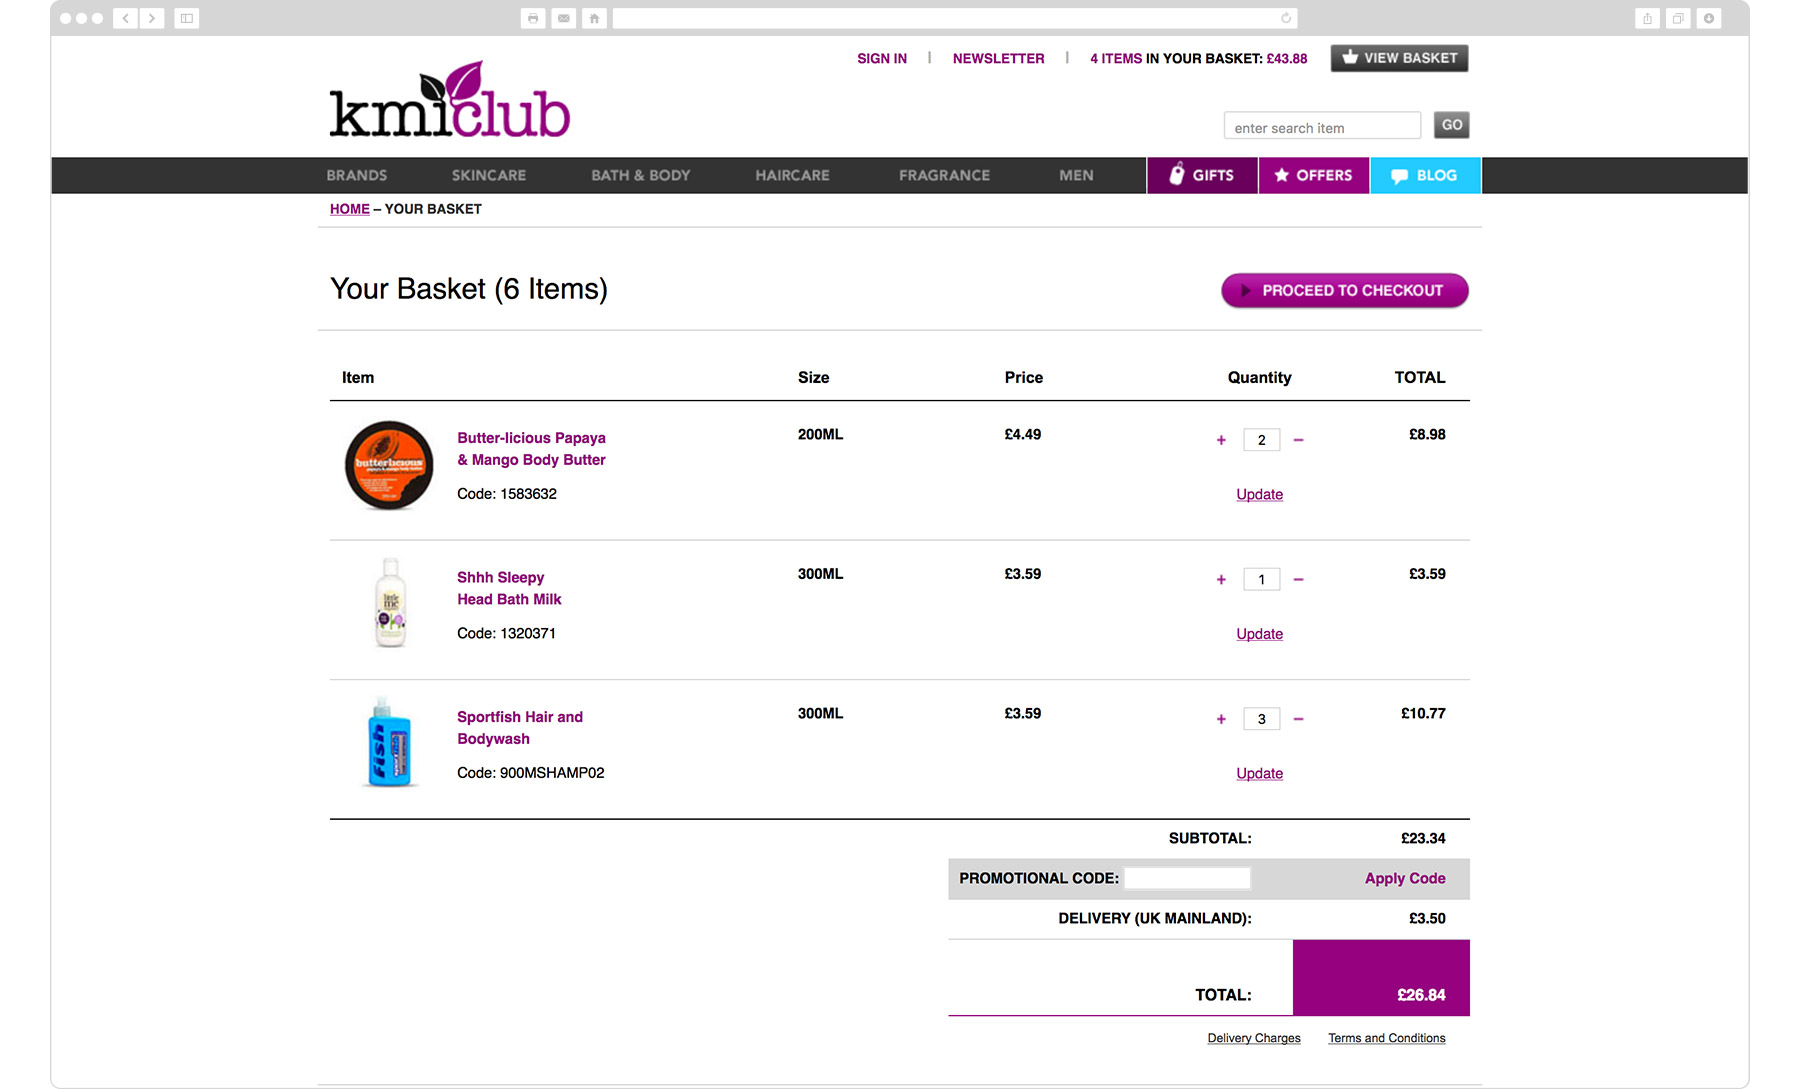1800x1089 pixels.
Task: Open the Terms and Conditions link
Action: 1386,1038
